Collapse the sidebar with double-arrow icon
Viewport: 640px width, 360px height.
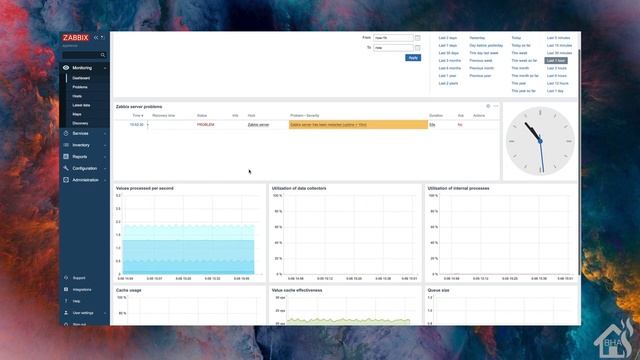click(x=96, y=38)
